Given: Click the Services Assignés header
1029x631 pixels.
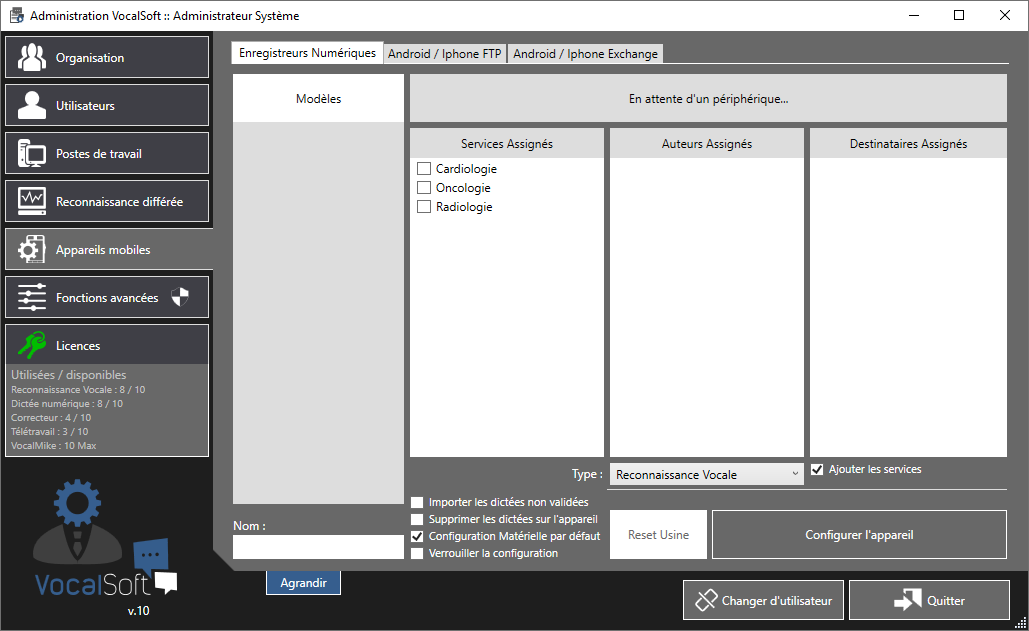Looking at the screenshot, I should pos(507,144).
